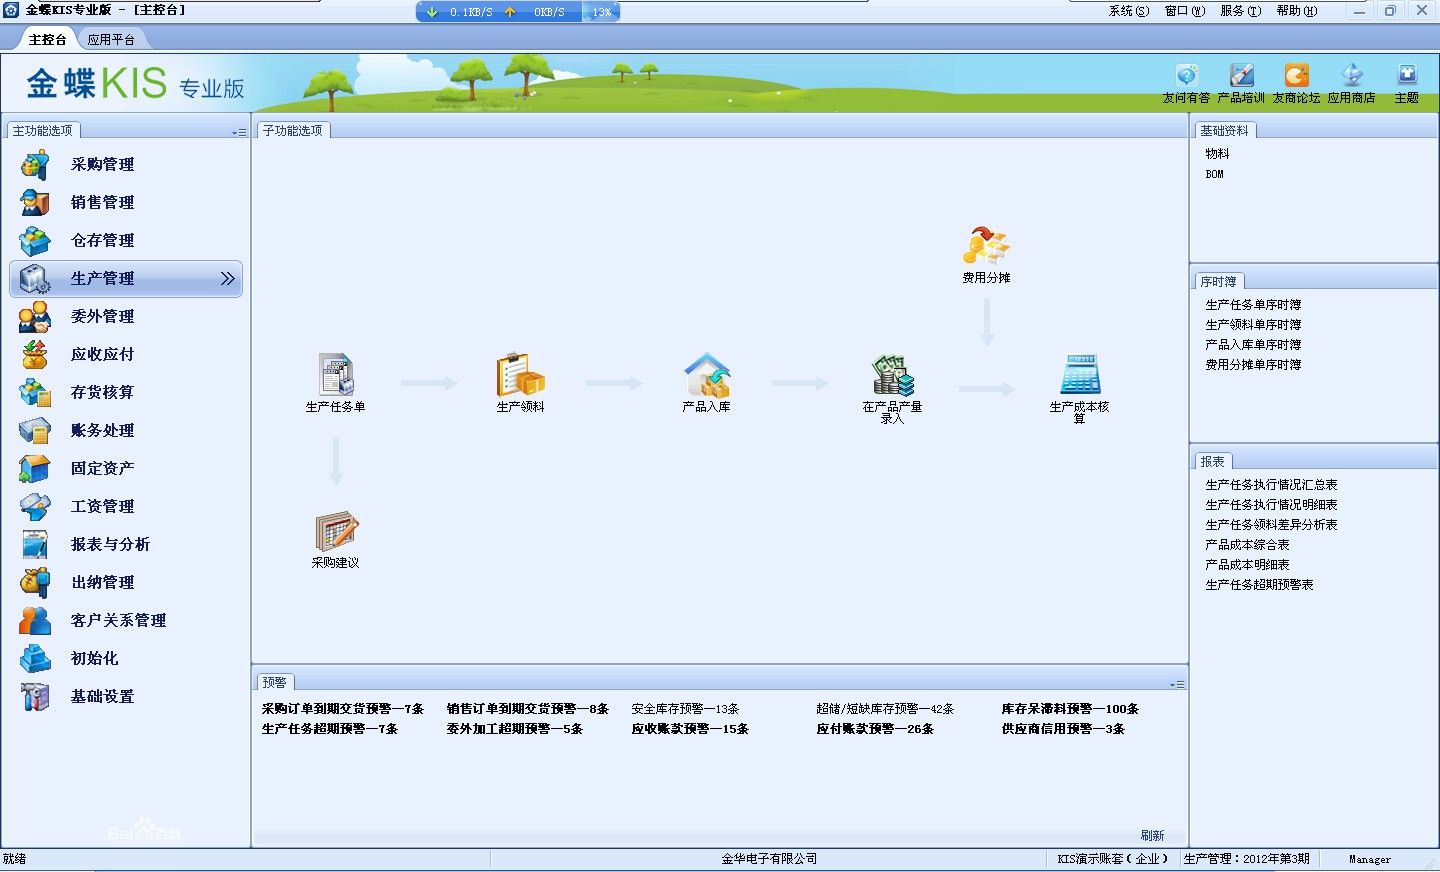
Task: Open 产品成本综合表 report
Action: pyautogui.click(x=1247, y=545)
